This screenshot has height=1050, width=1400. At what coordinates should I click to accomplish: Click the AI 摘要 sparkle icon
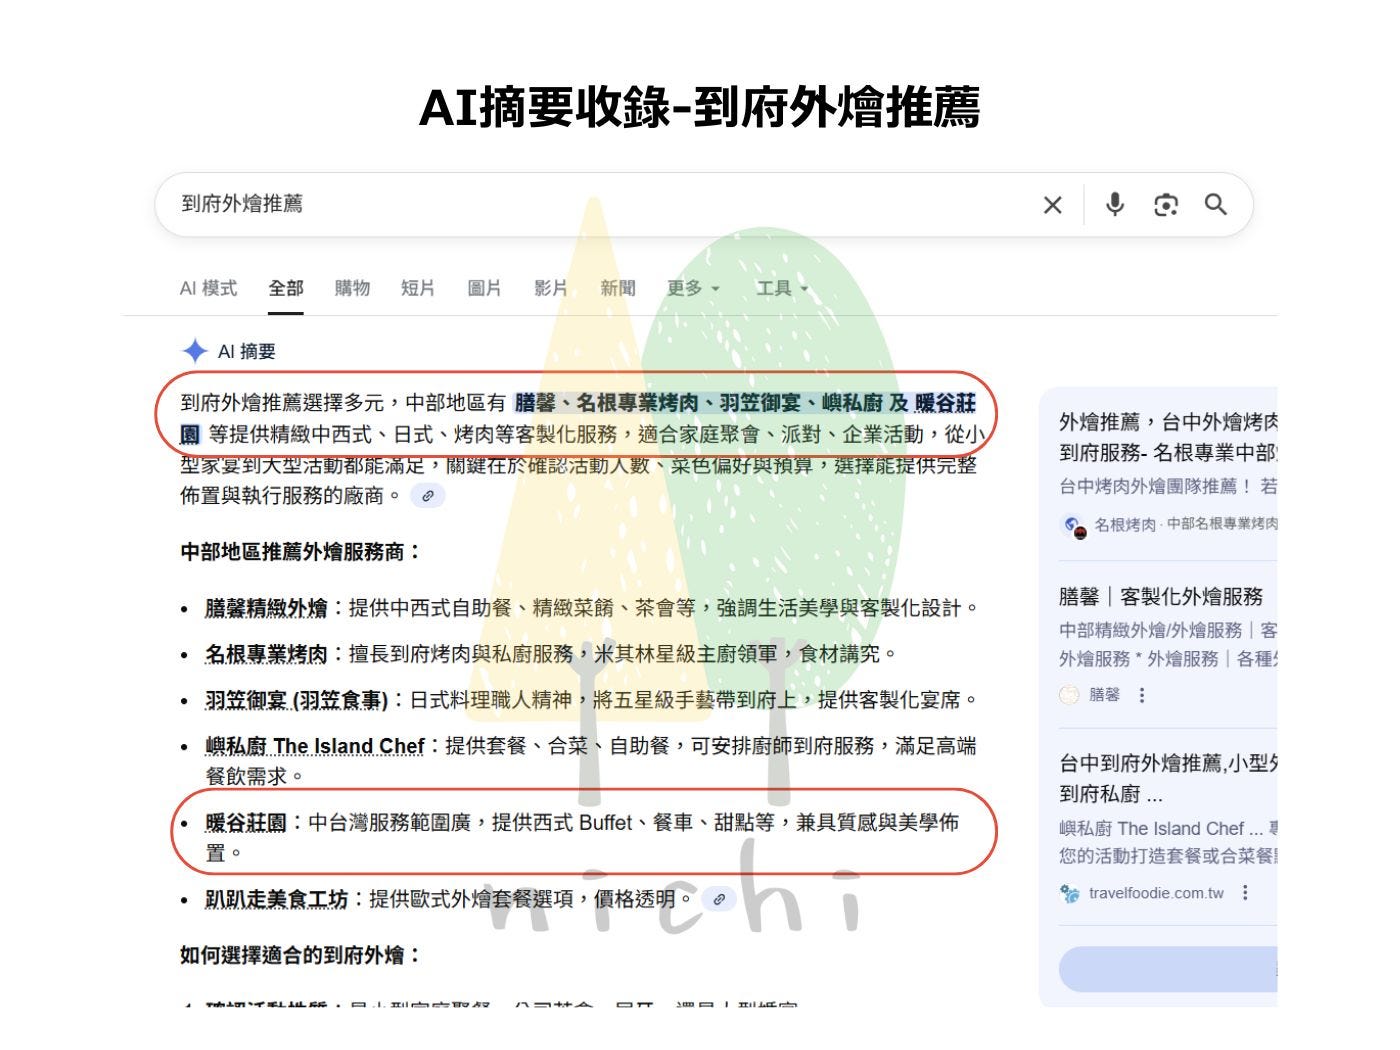pyautogui.click(x=194, y=351)
